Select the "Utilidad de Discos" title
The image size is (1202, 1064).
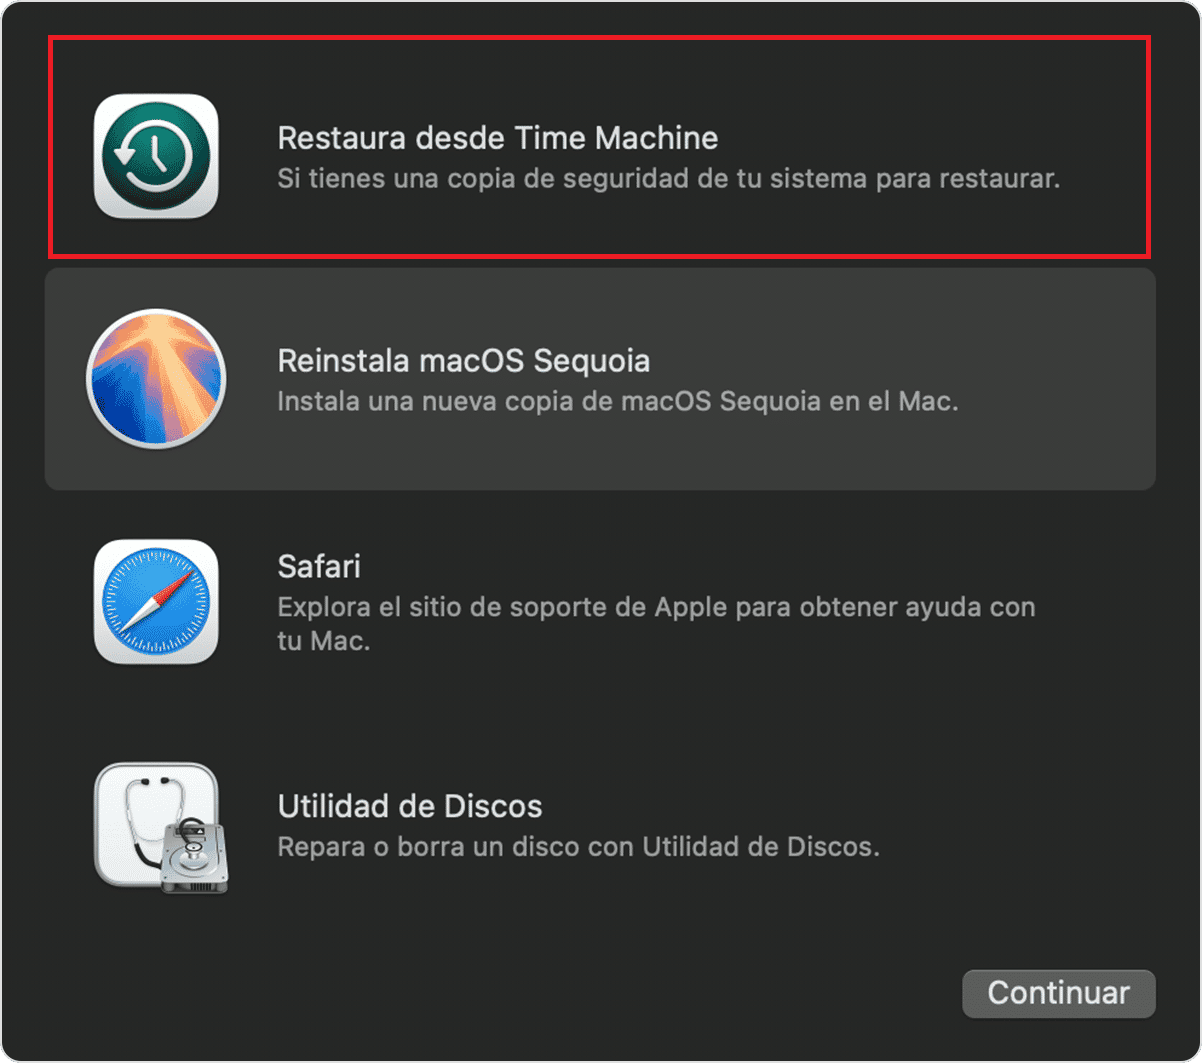[410, 805]
